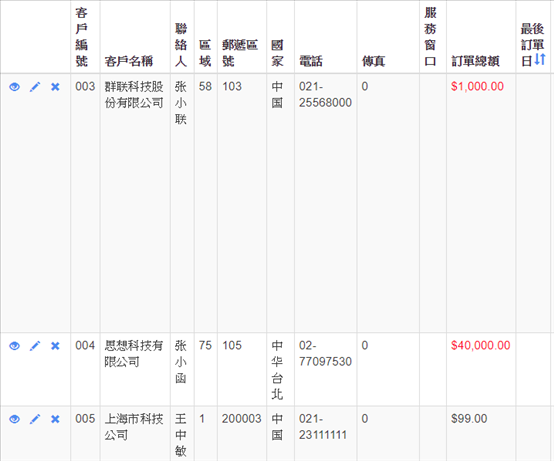Delete customer 003 with the X icon

pos(55,87)
